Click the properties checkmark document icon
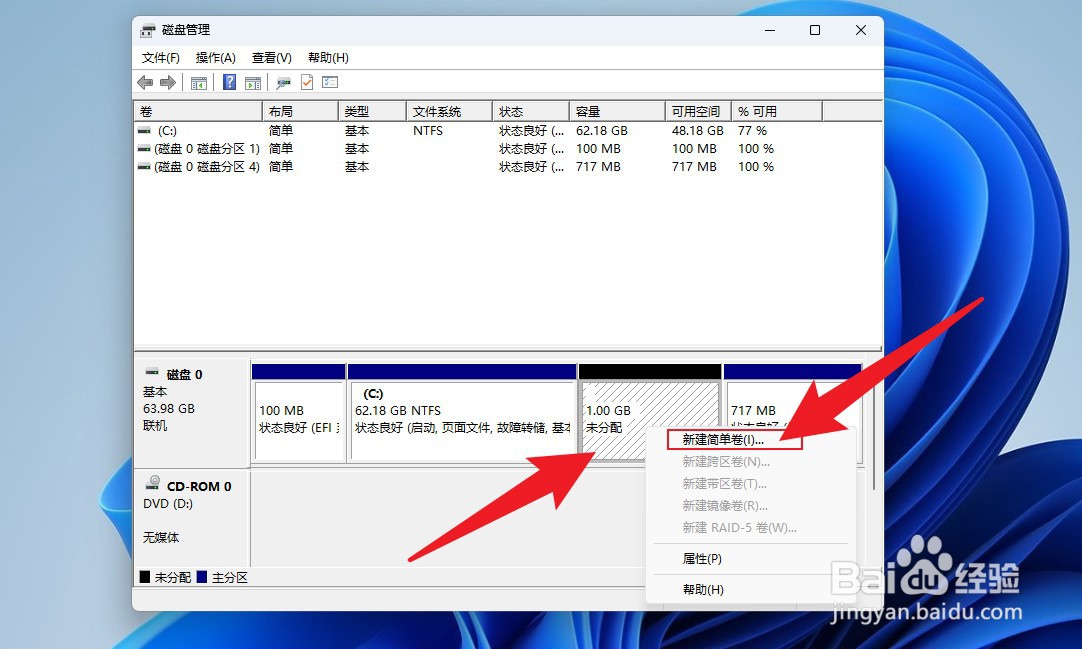The width and height of the screenshot is (1082, 649). pyautogui.click(x=307, y=83)
